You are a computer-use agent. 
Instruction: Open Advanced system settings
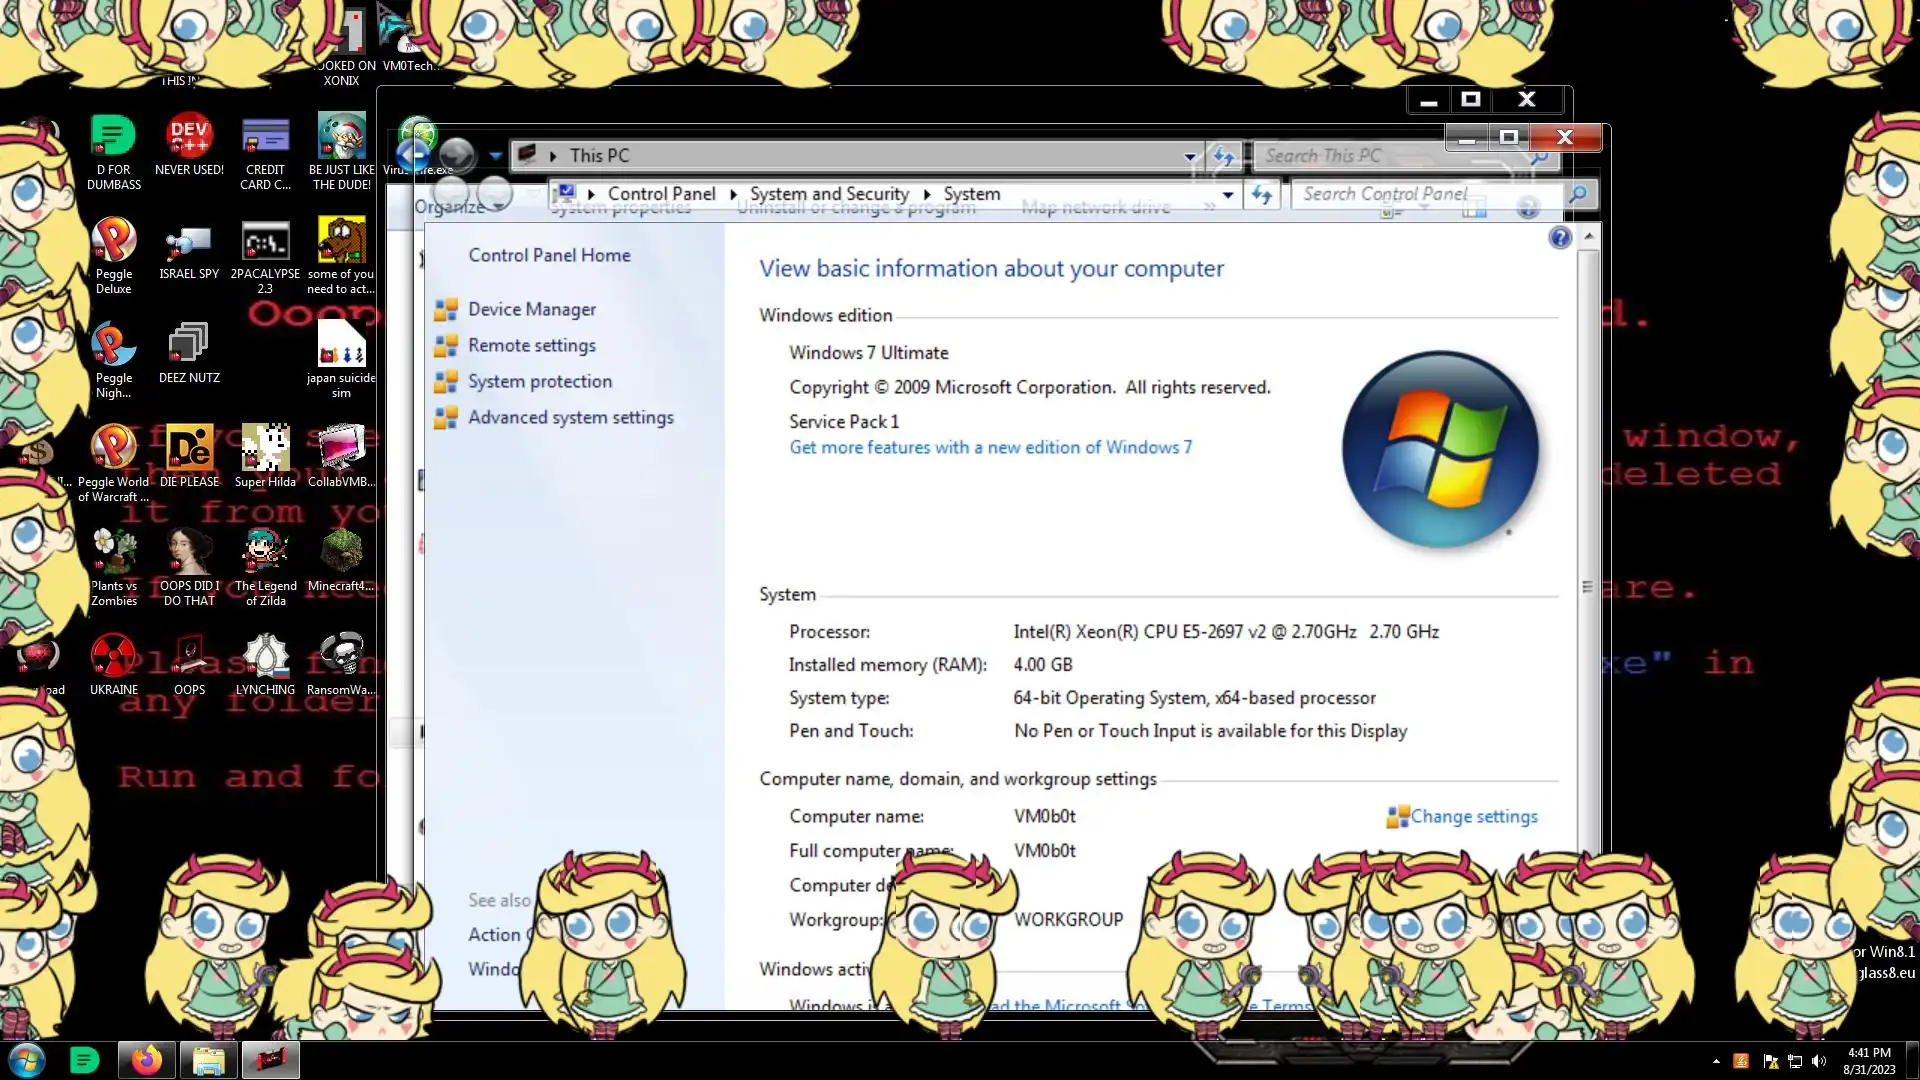point(570,418)
